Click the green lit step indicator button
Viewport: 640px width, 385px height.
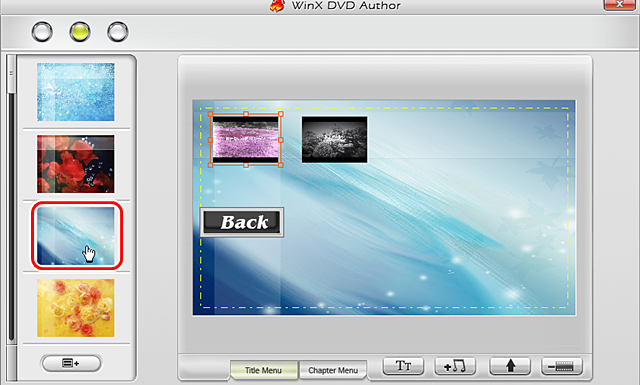coord(80,32)
